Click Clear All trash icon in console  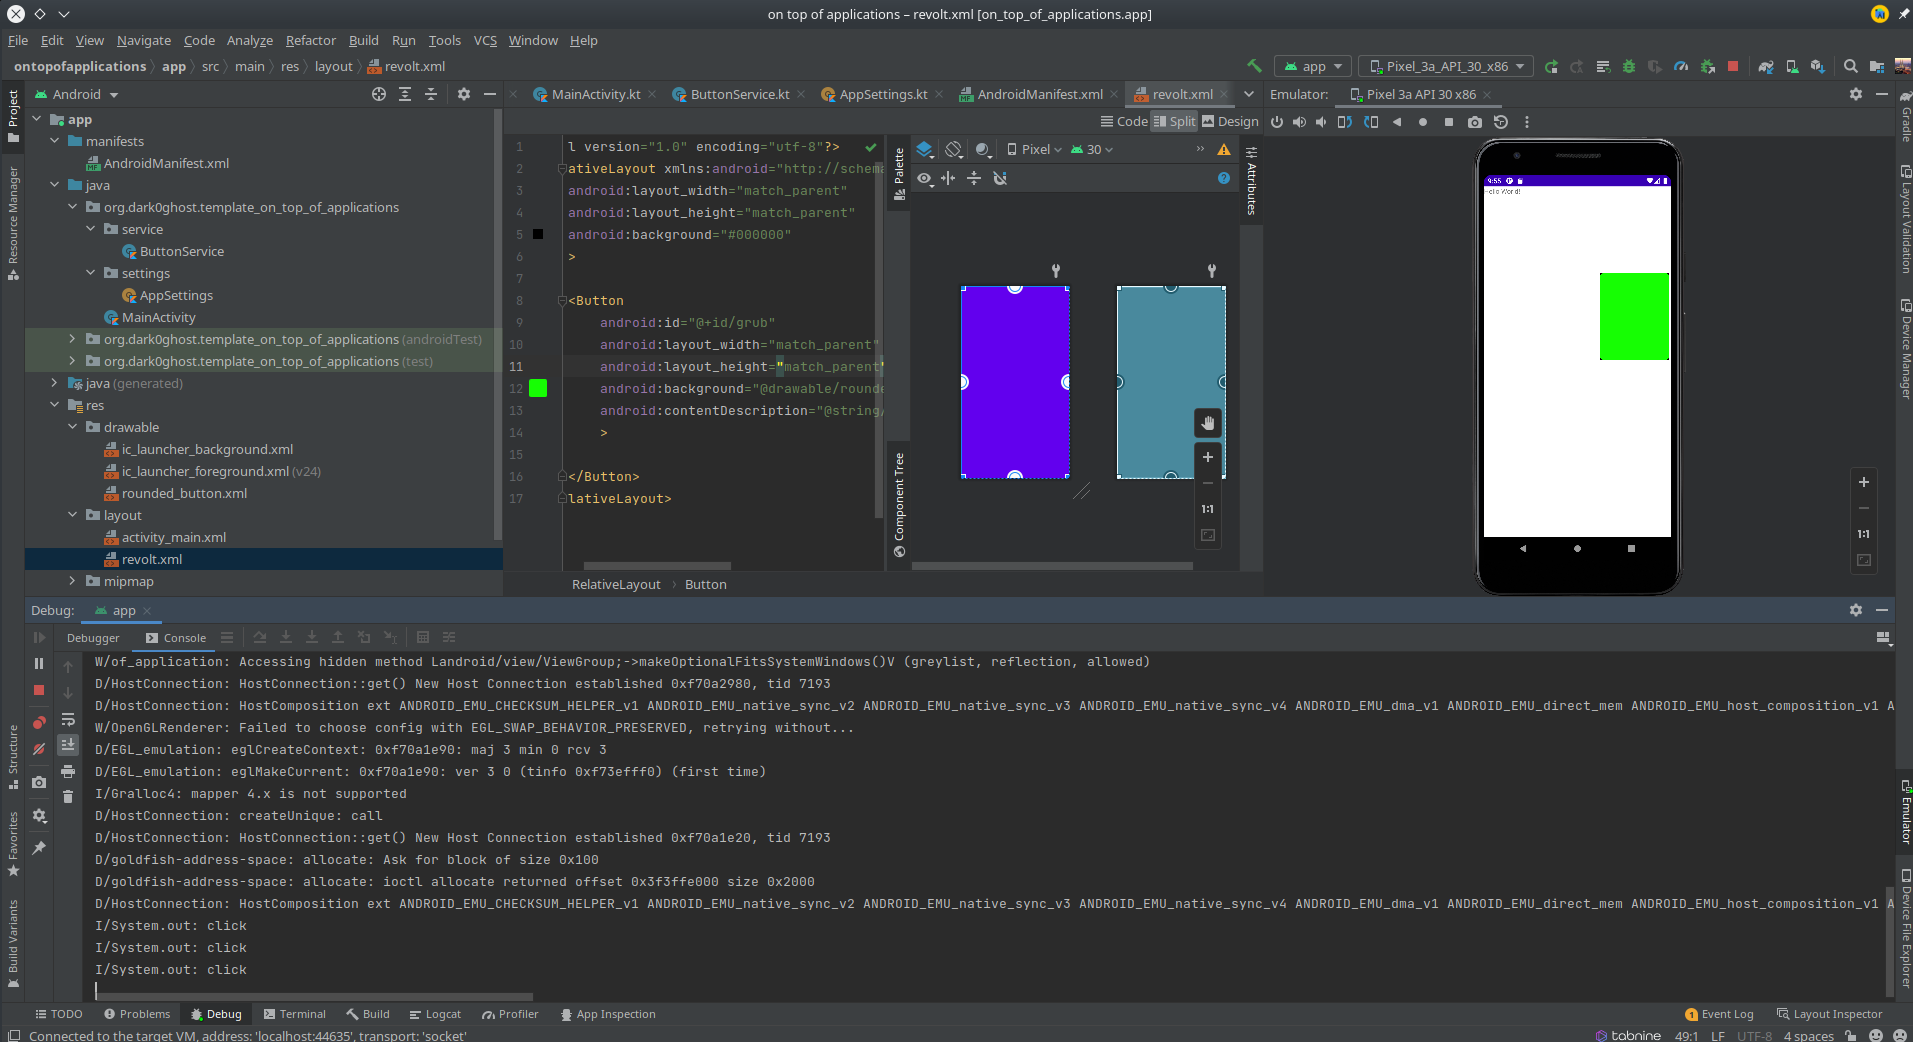(68, 797)
